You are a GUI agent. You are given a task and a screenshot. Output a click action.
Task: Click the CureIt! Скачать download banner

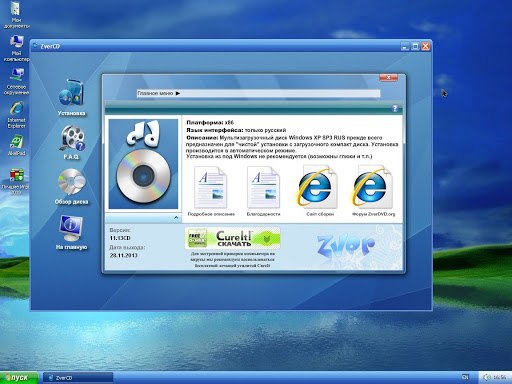232,238
